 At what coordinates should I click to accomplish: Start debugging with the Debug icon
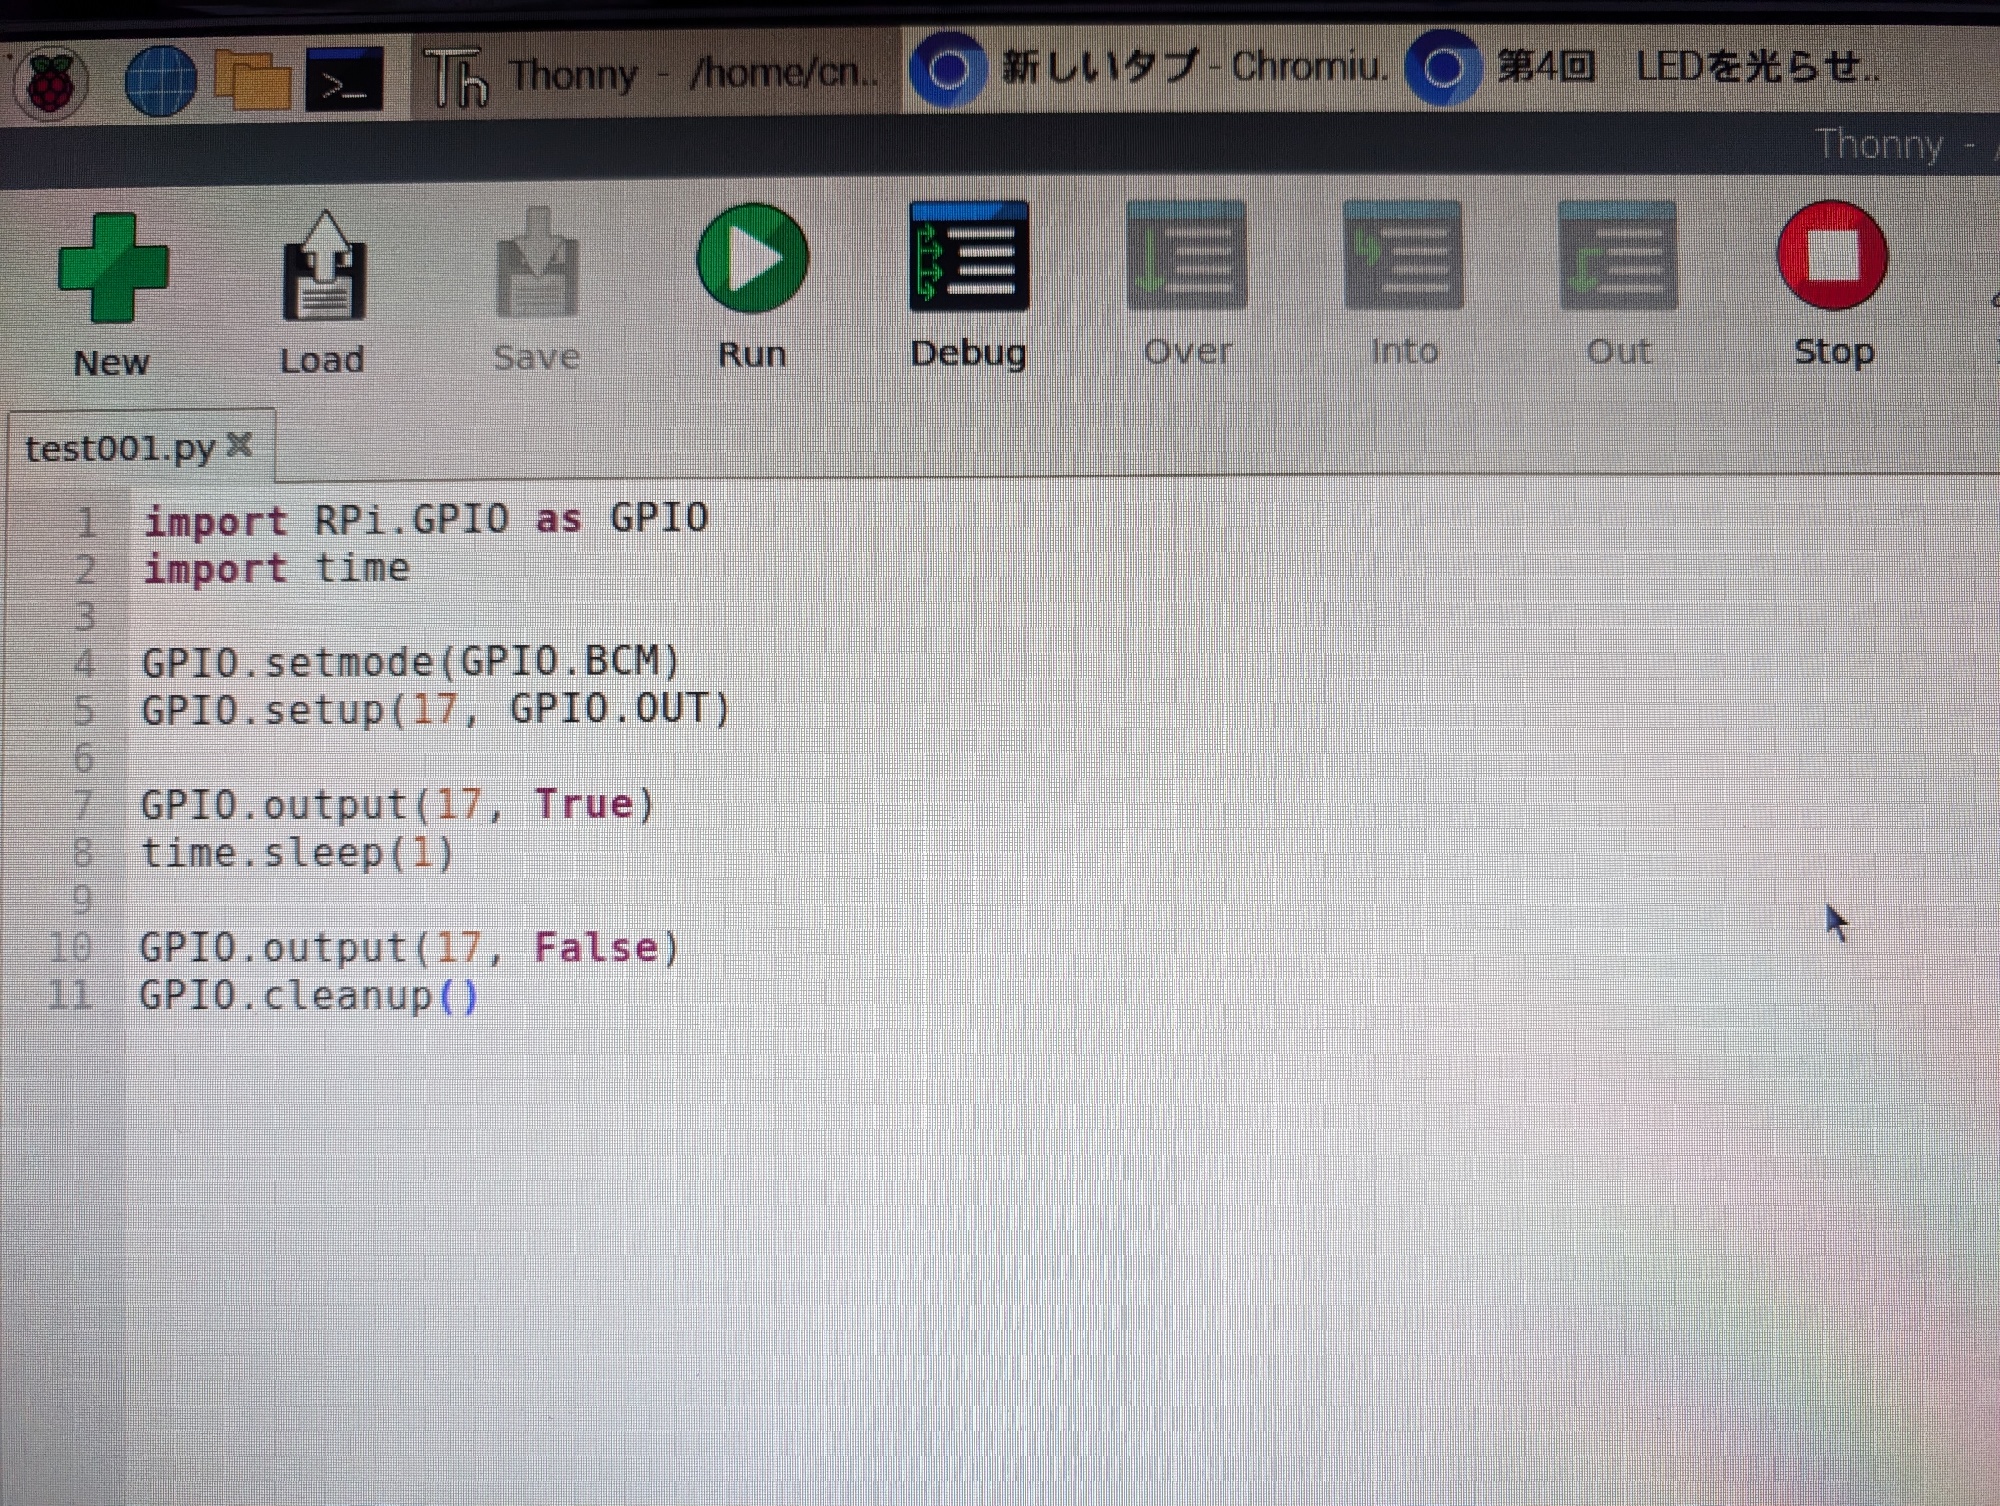click(968, 256)
